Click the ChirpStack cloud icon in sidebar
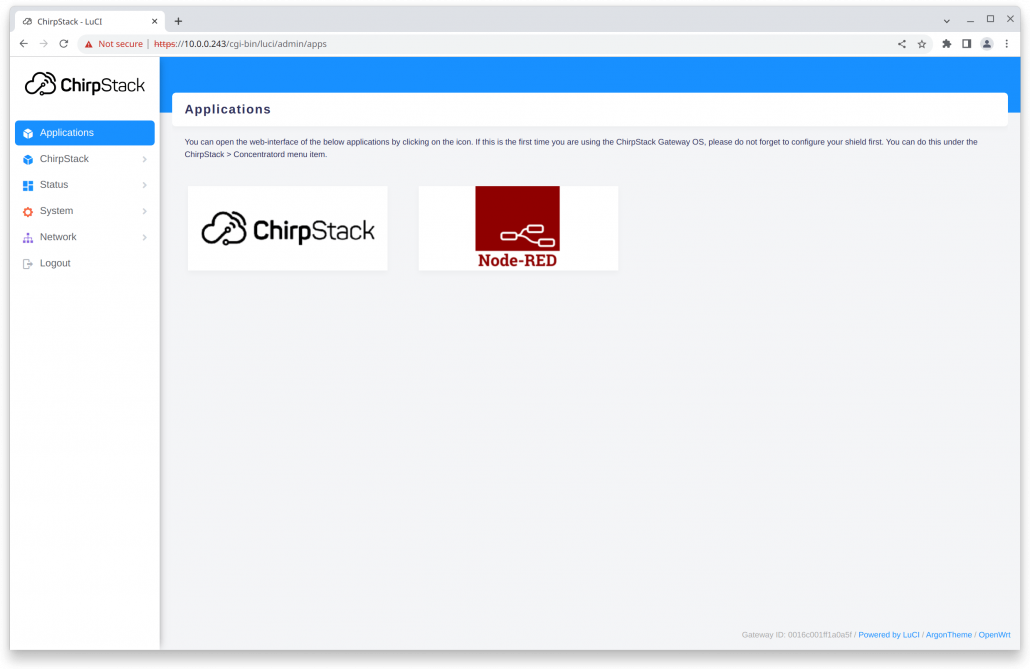 pos(26,158)
